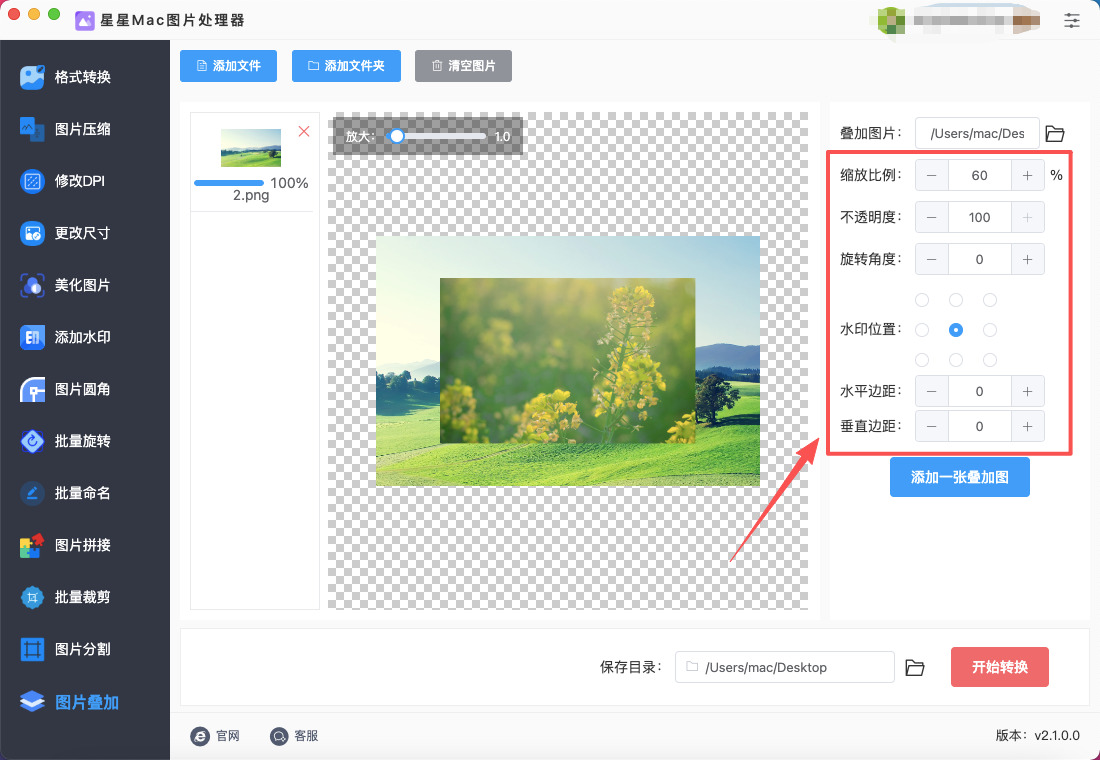1100x760 pixels.
Task: Select top-center watermark position
Action: pos(955,300)
